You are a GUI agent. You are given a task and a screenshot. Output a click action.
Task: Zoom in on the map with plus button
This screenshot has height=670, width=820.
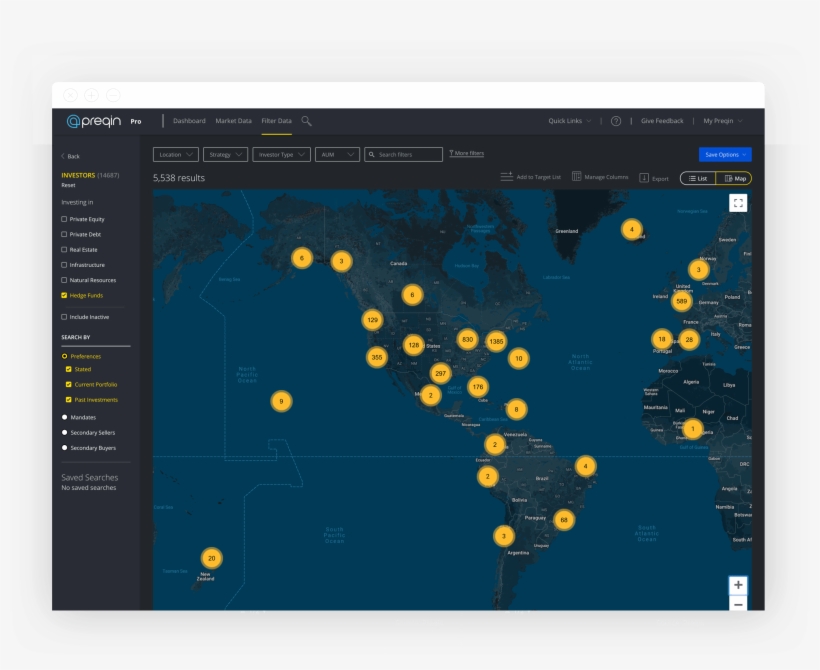coord(738,585)
